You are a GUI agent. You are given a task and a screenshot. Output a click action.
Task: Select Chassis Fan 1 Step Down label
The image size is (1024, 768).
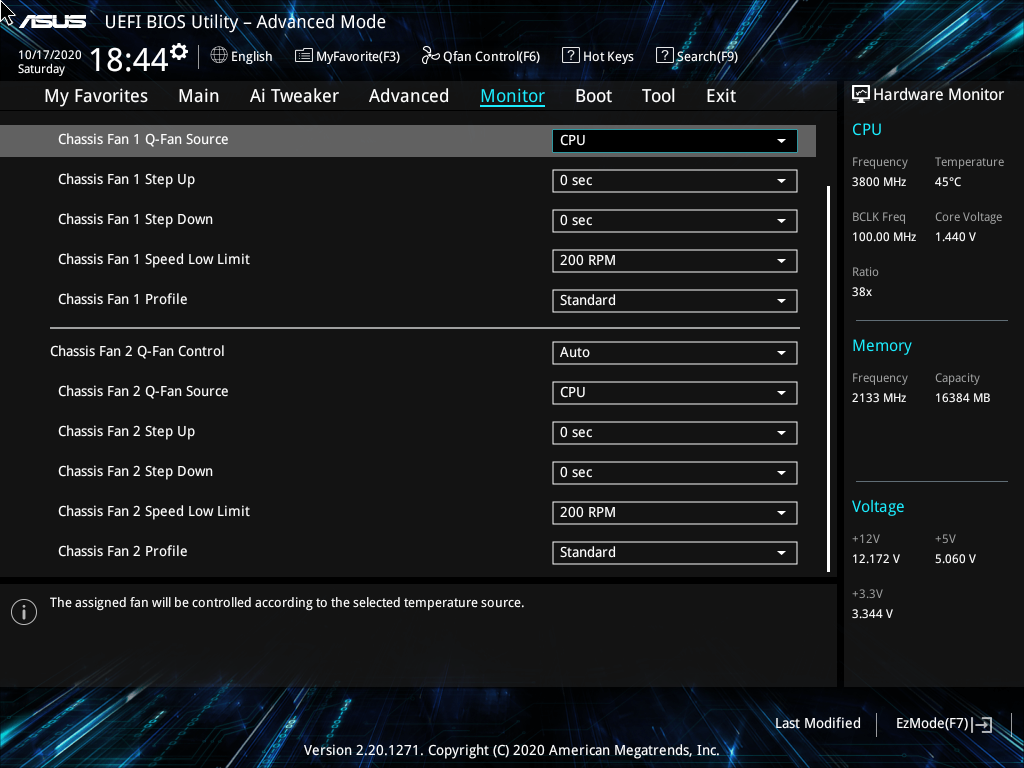[135, 219]
